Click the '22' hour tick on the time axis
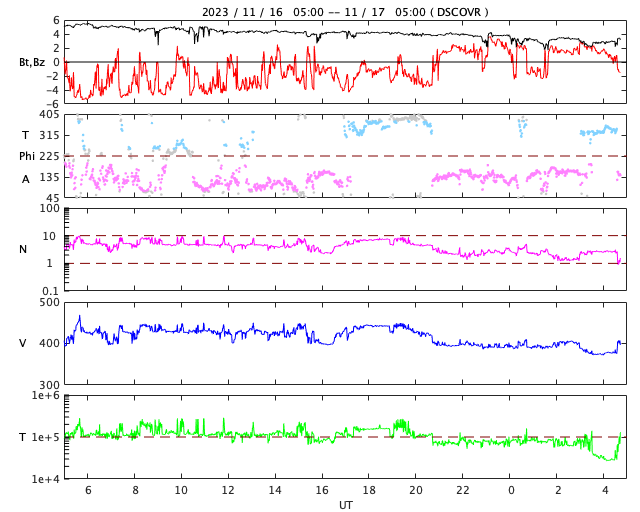This screenshot has width=640, height=512. point(462,490)
